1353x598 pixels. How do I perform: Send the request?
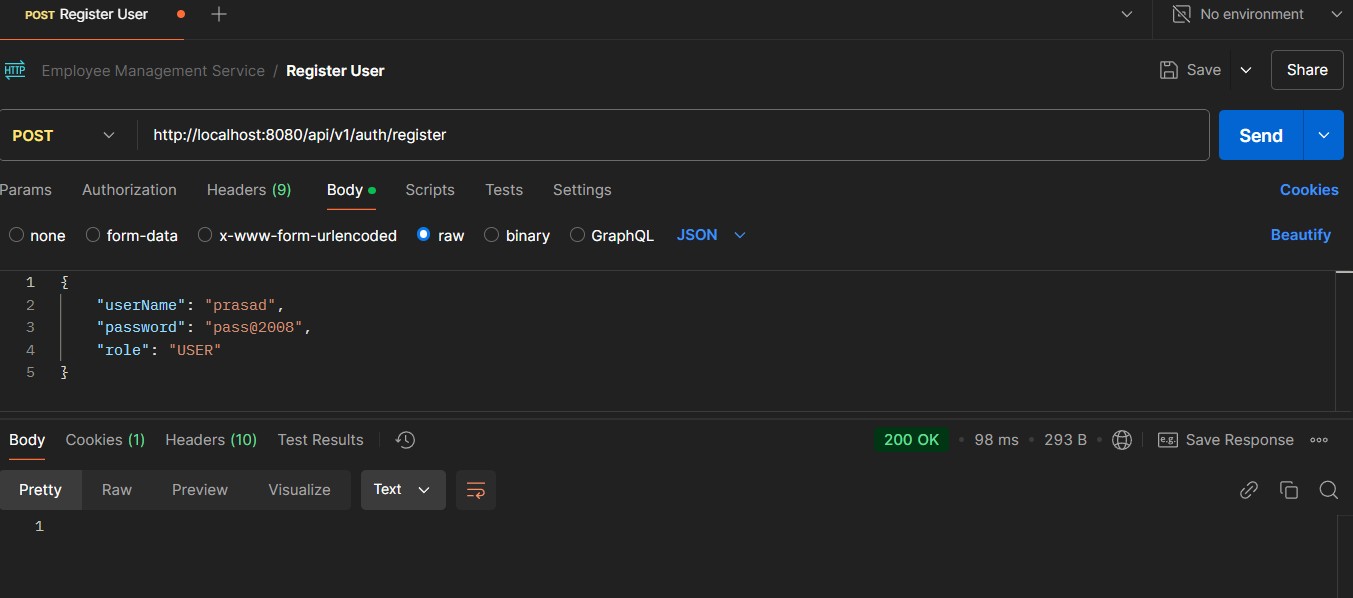(1261, 135)
